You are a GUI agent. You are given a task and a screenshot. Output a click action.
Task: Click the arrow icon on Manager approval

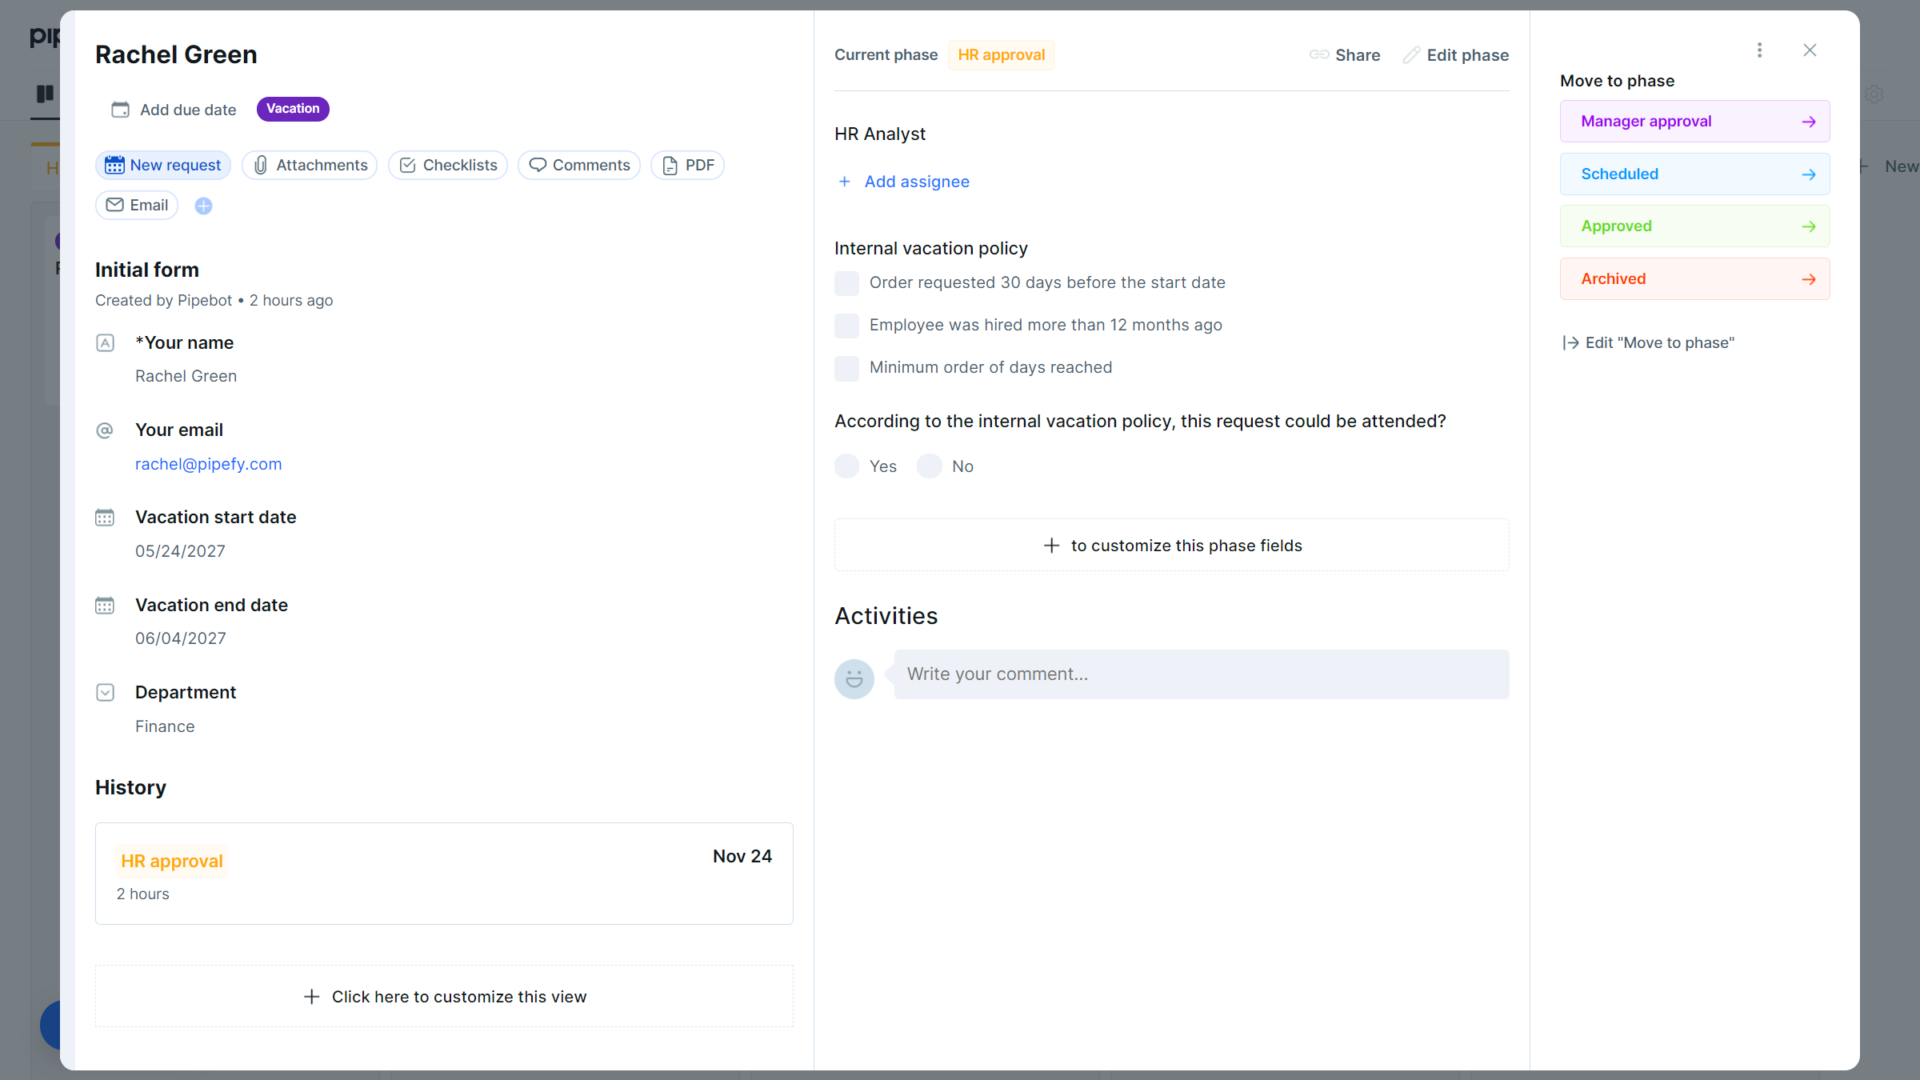(1809, 122)
